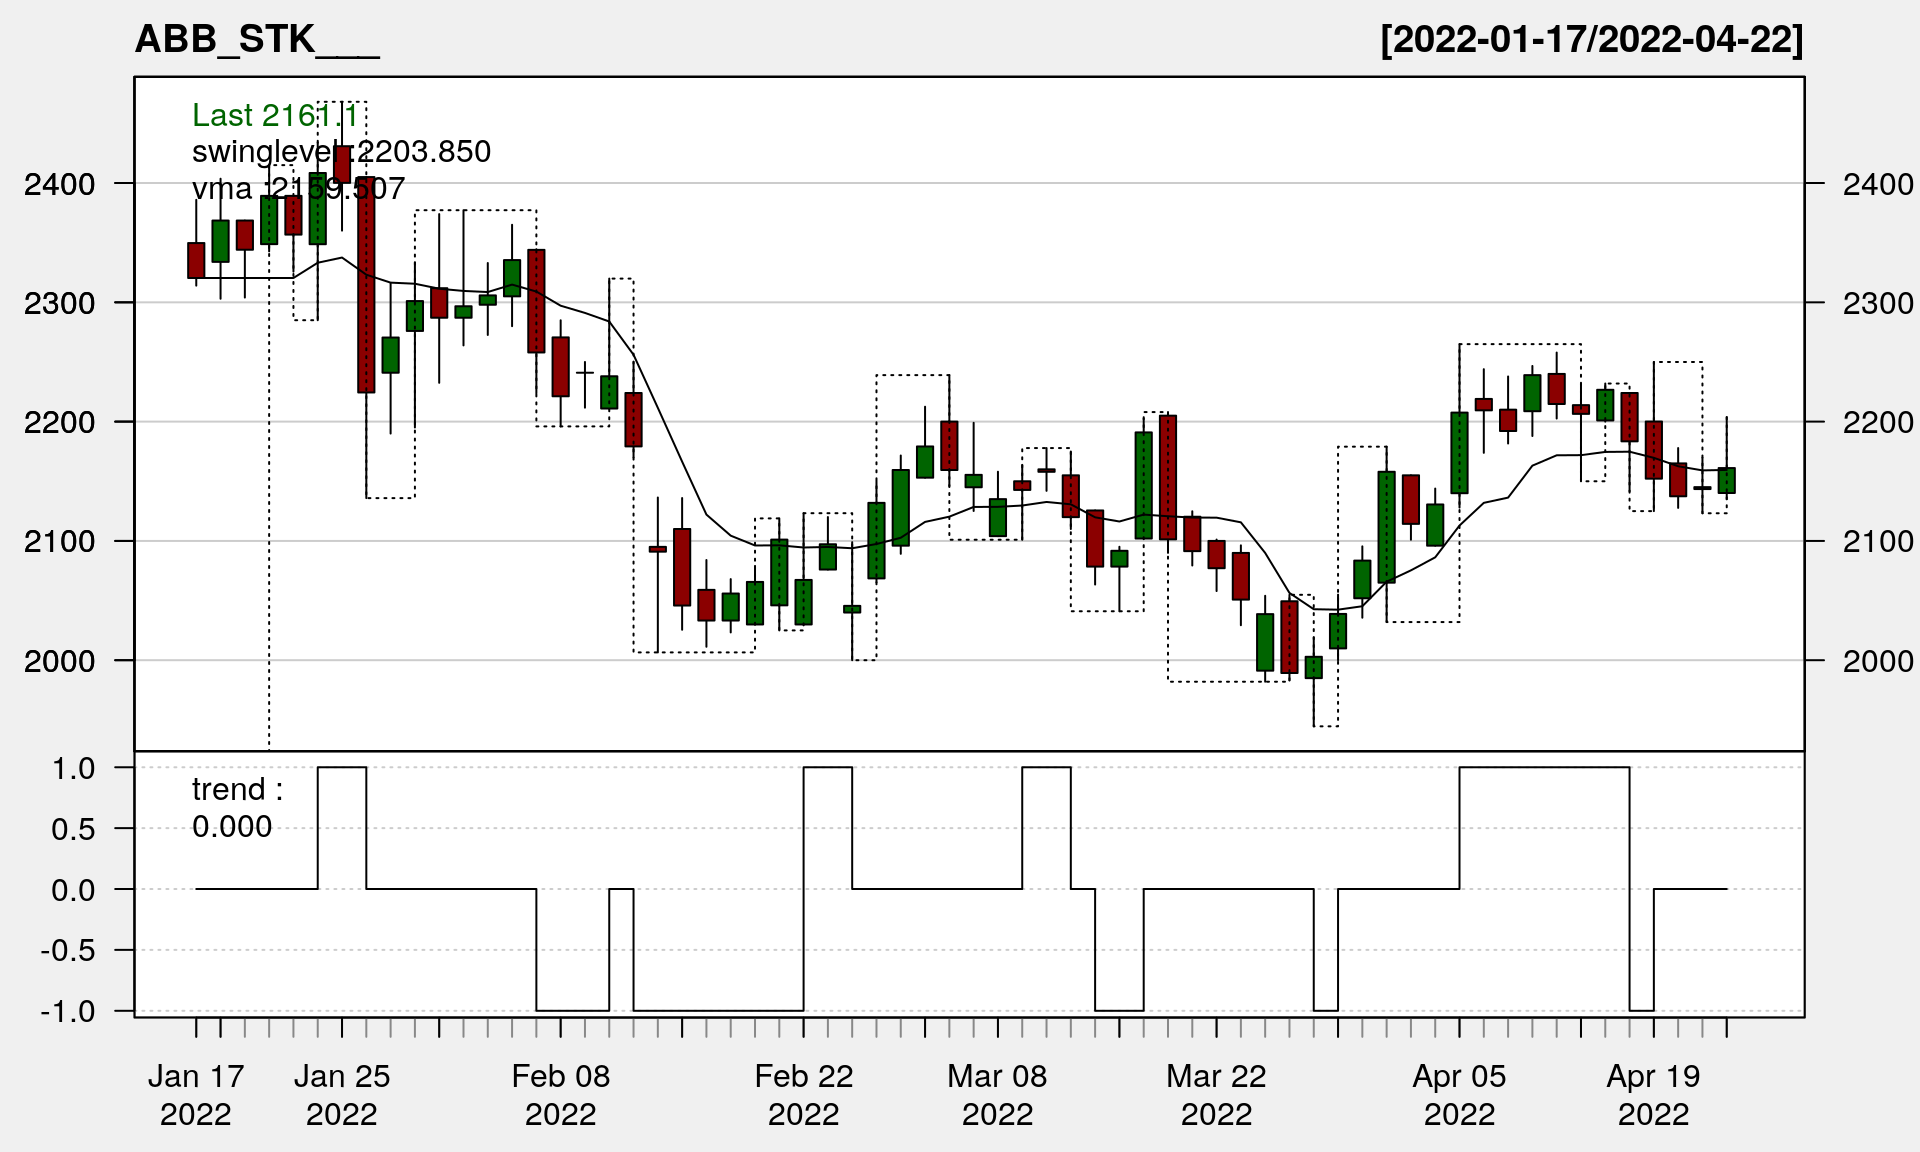Click the right 2300 price axis label
The width and height of the screenshot is (1920, 1152).
[x=1877, y=303]
